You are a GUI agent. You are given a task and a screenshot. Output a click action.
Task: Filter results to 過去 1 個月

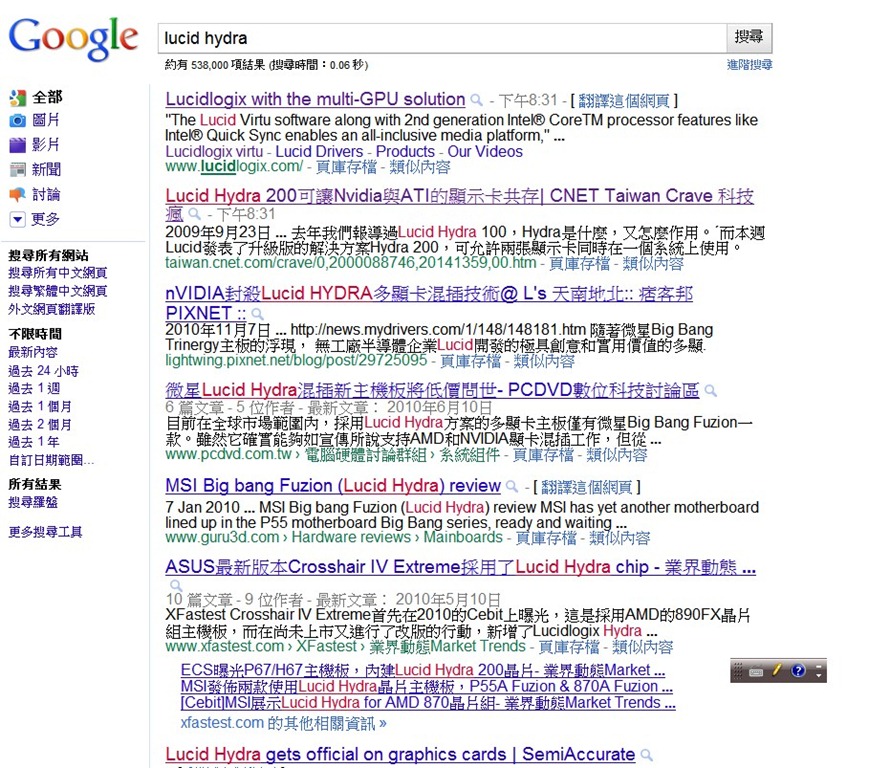[x=40, y=407]
